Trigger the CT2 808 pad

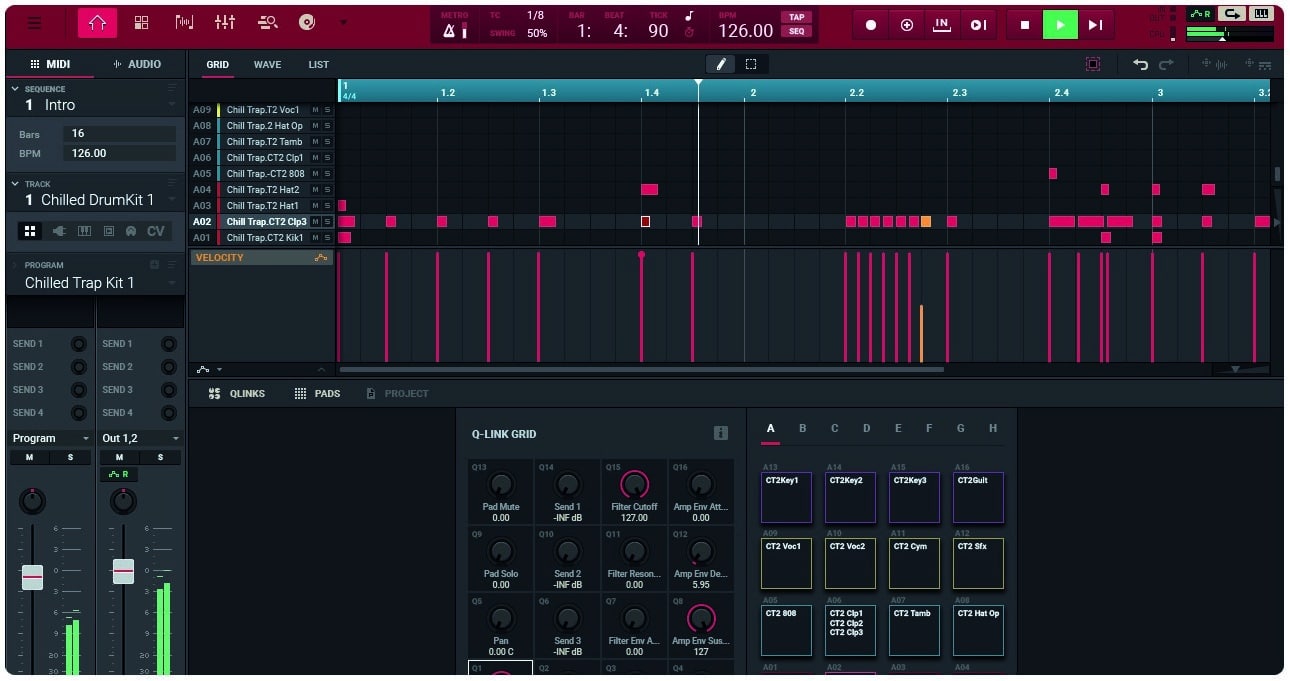pyautogui.click(x=786, y=630)
